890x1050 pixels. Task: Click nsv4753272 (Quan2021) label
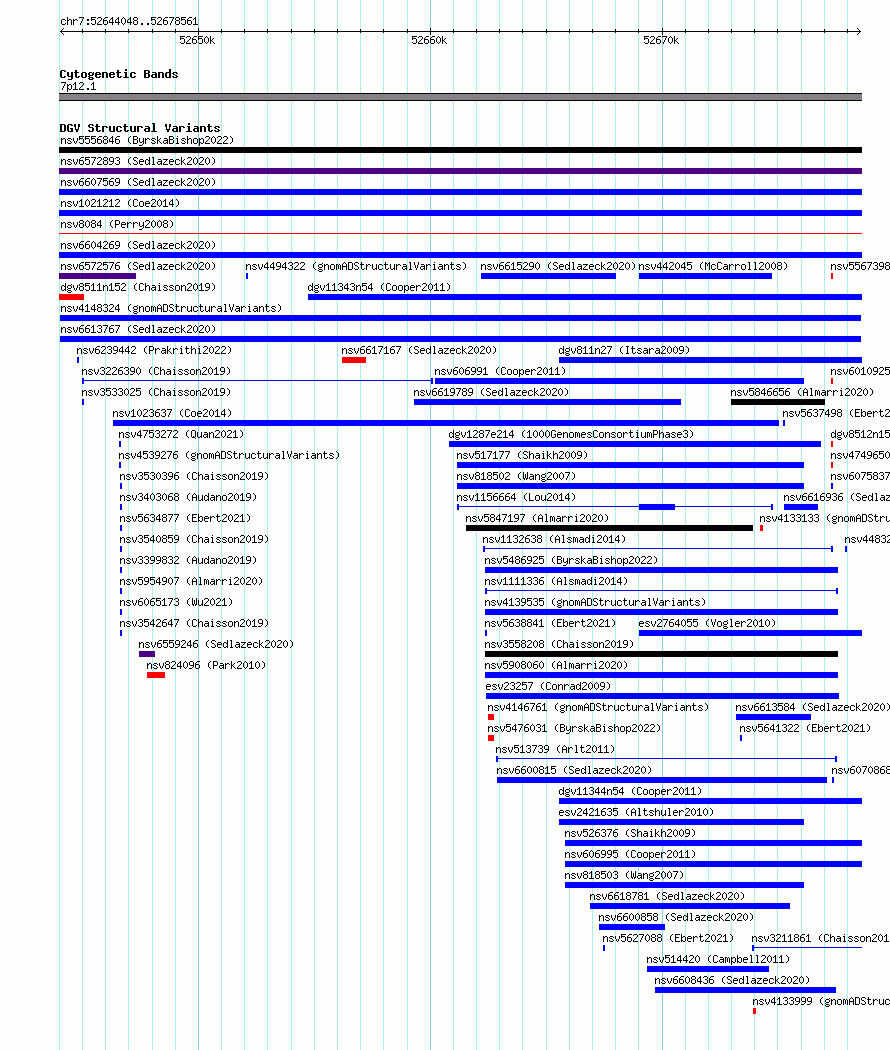click(x=181, y=434)
